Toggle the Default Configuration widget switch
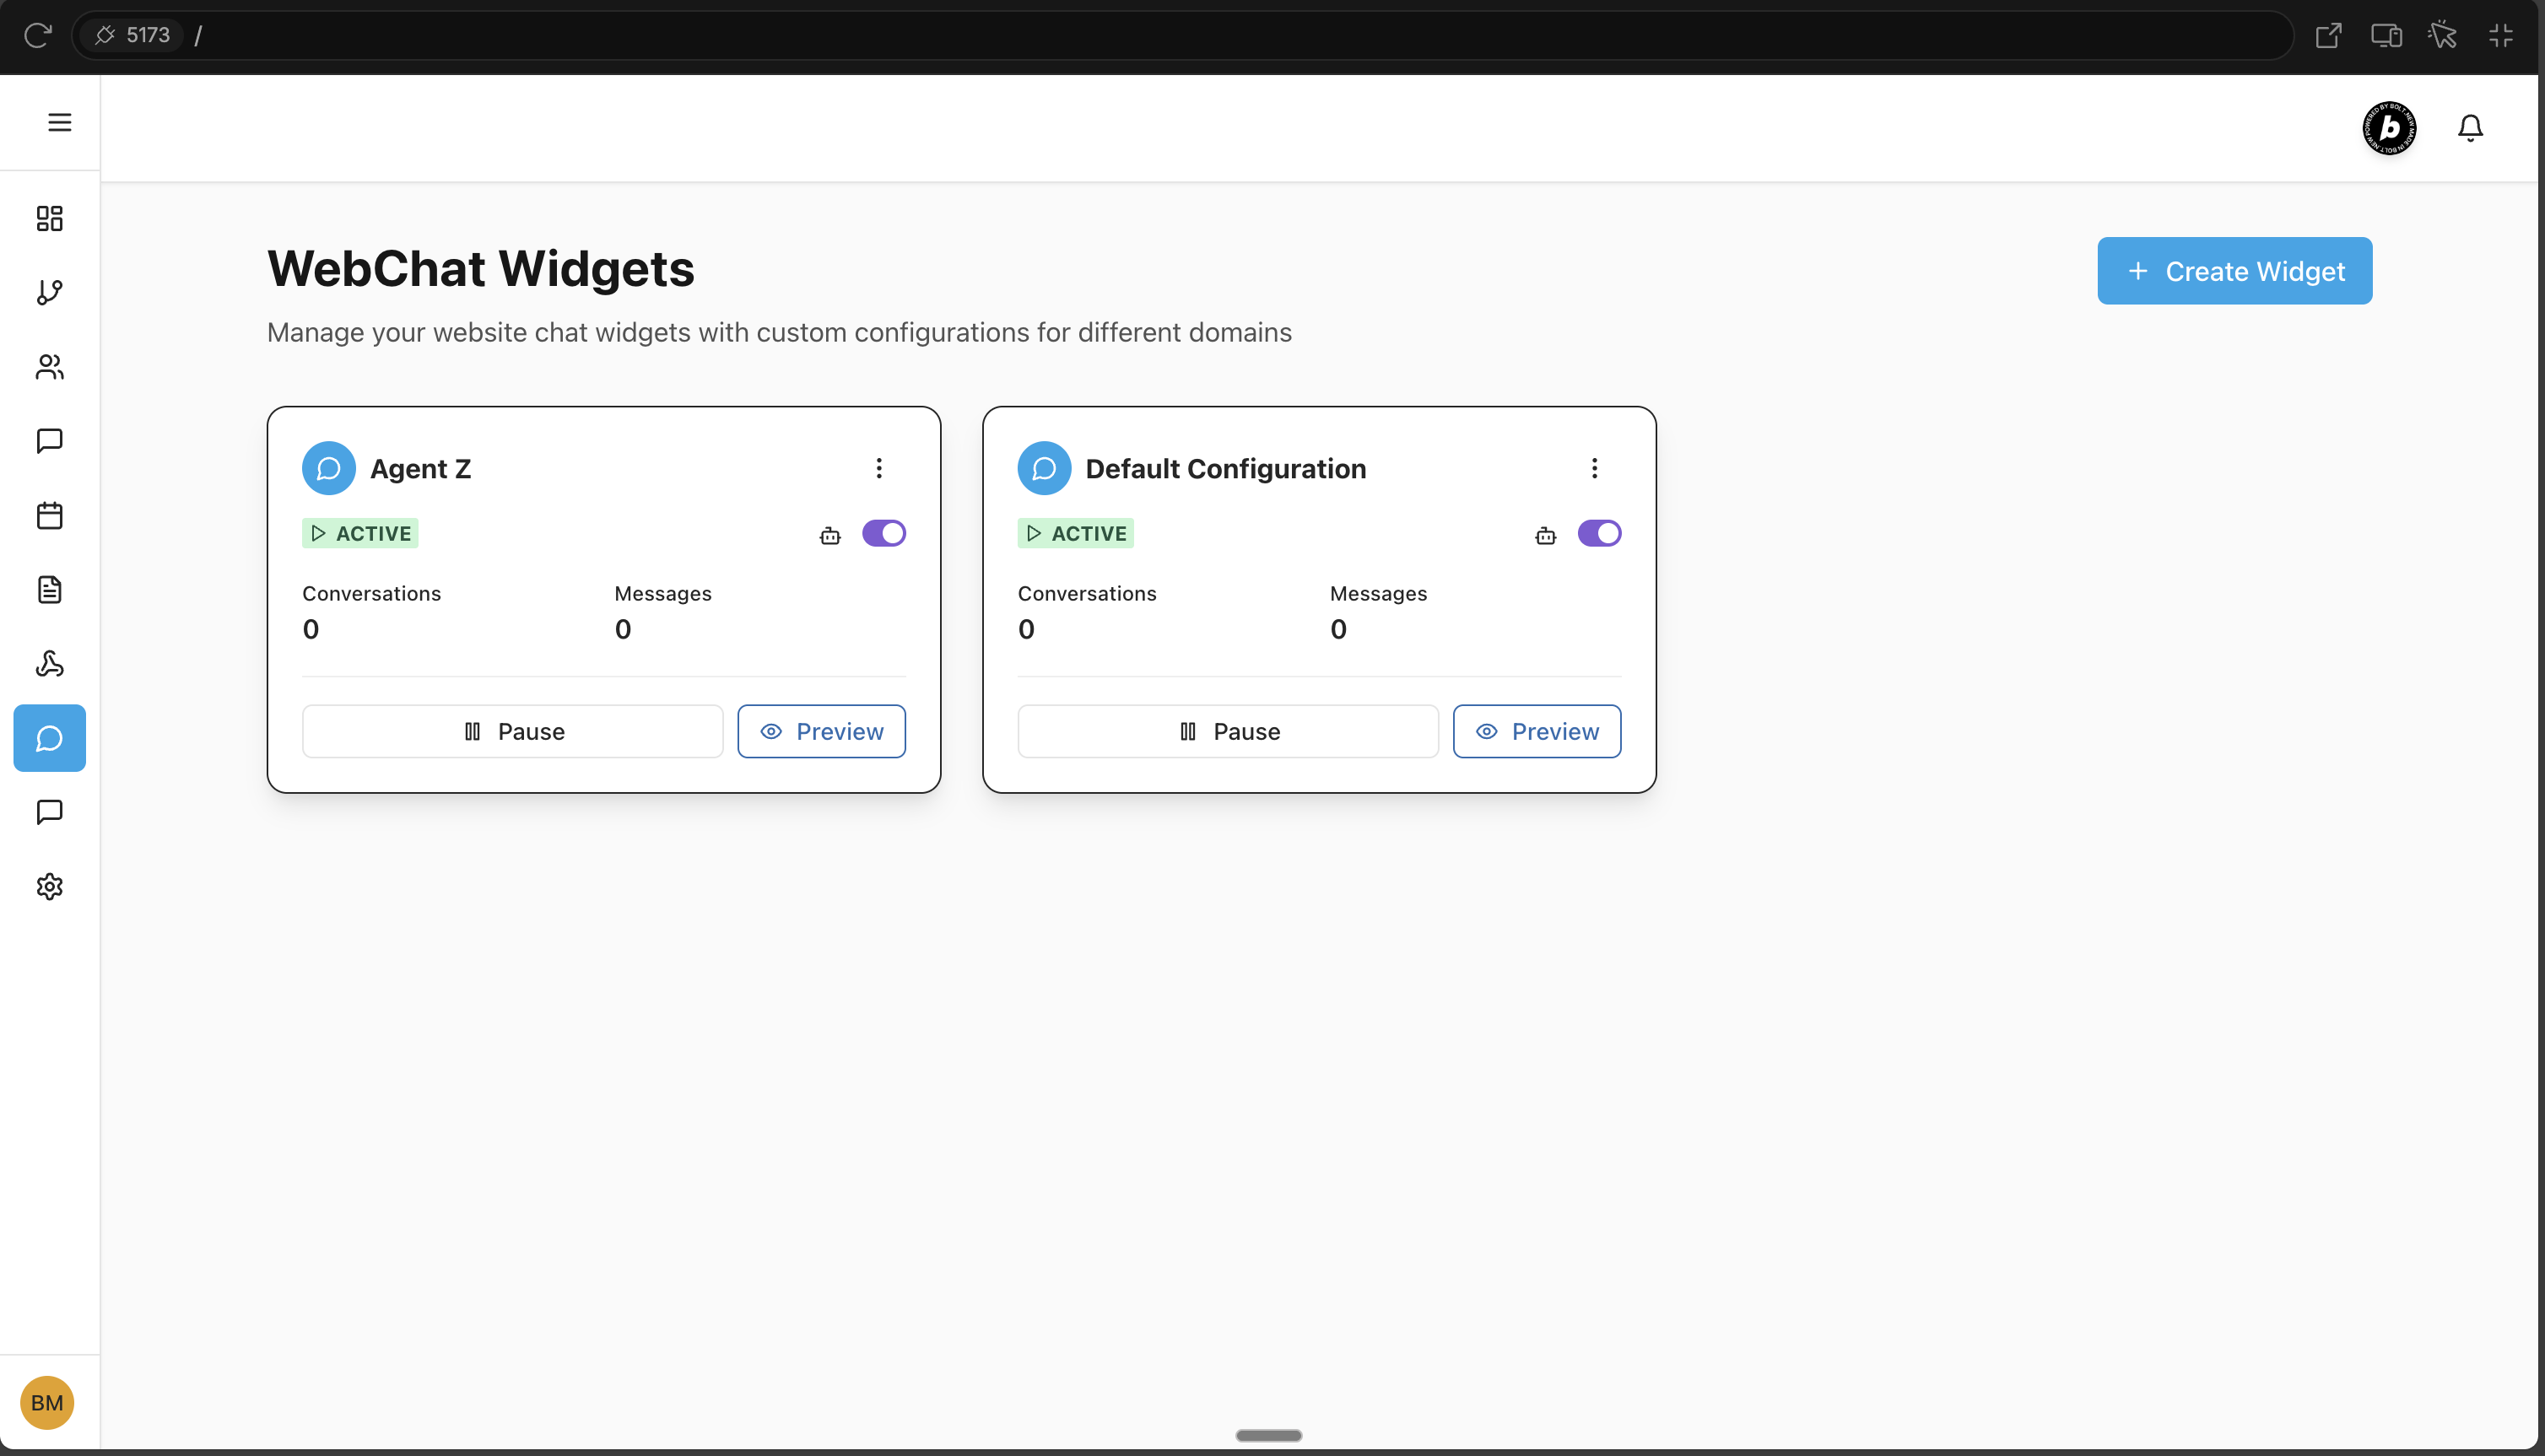The width and height of the screenshot is (2545, 1456). click(x=1599, y=533)
